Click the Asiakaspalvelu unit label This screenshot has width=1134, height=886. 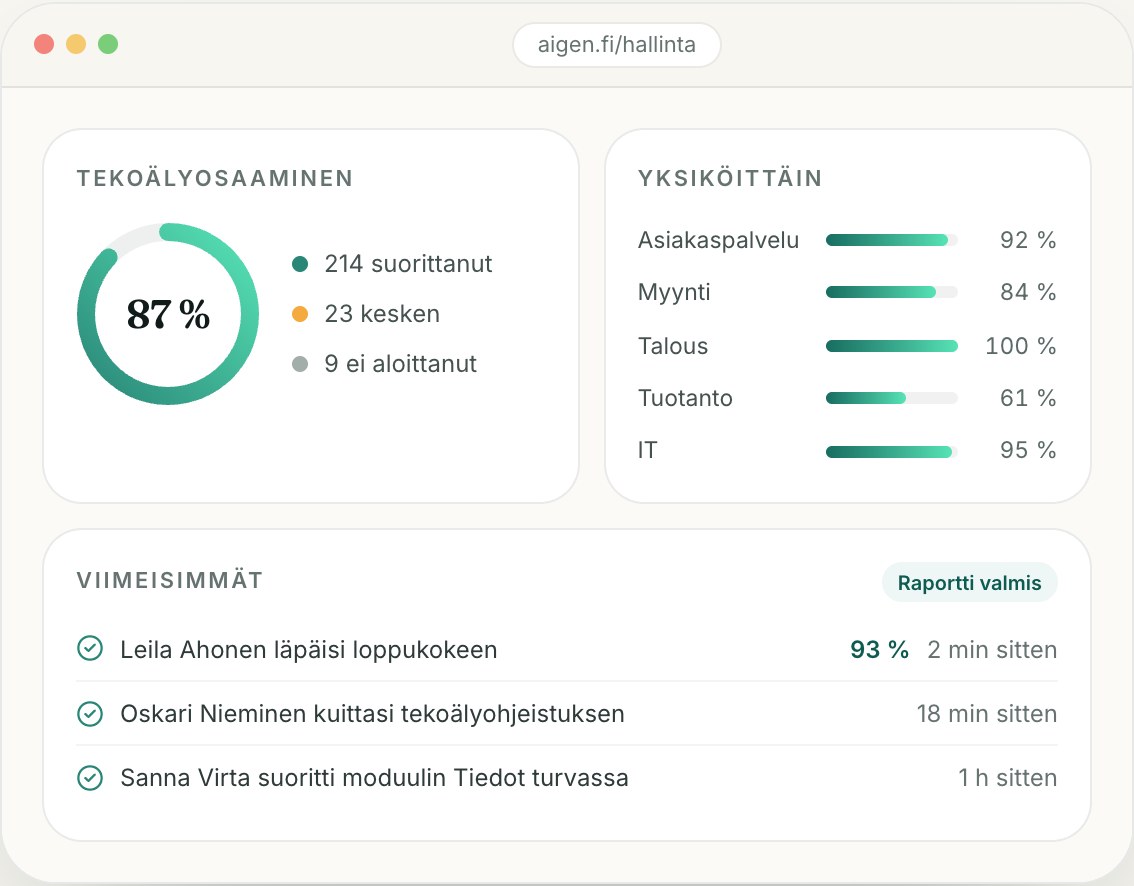click(x=718, y=240)
